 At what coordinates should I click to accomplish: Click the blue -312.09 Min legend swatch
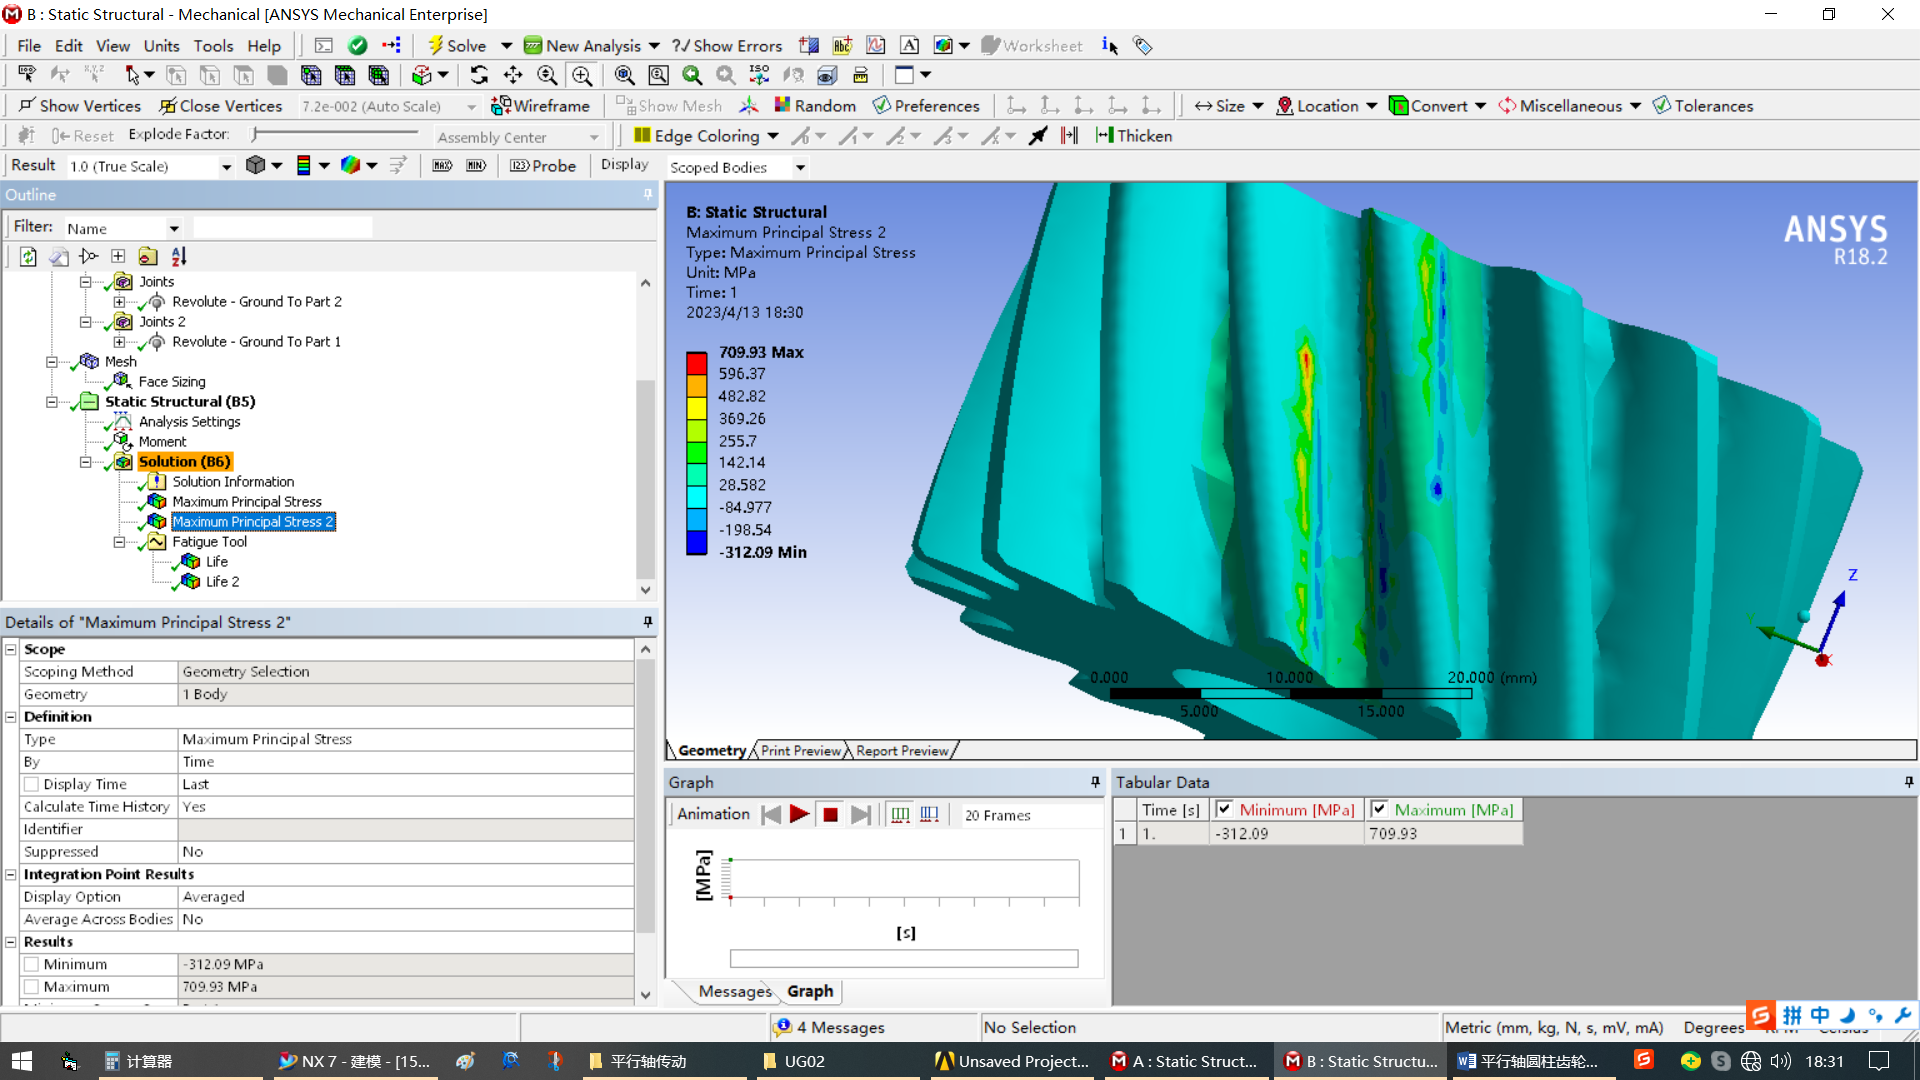coord(697,543)
